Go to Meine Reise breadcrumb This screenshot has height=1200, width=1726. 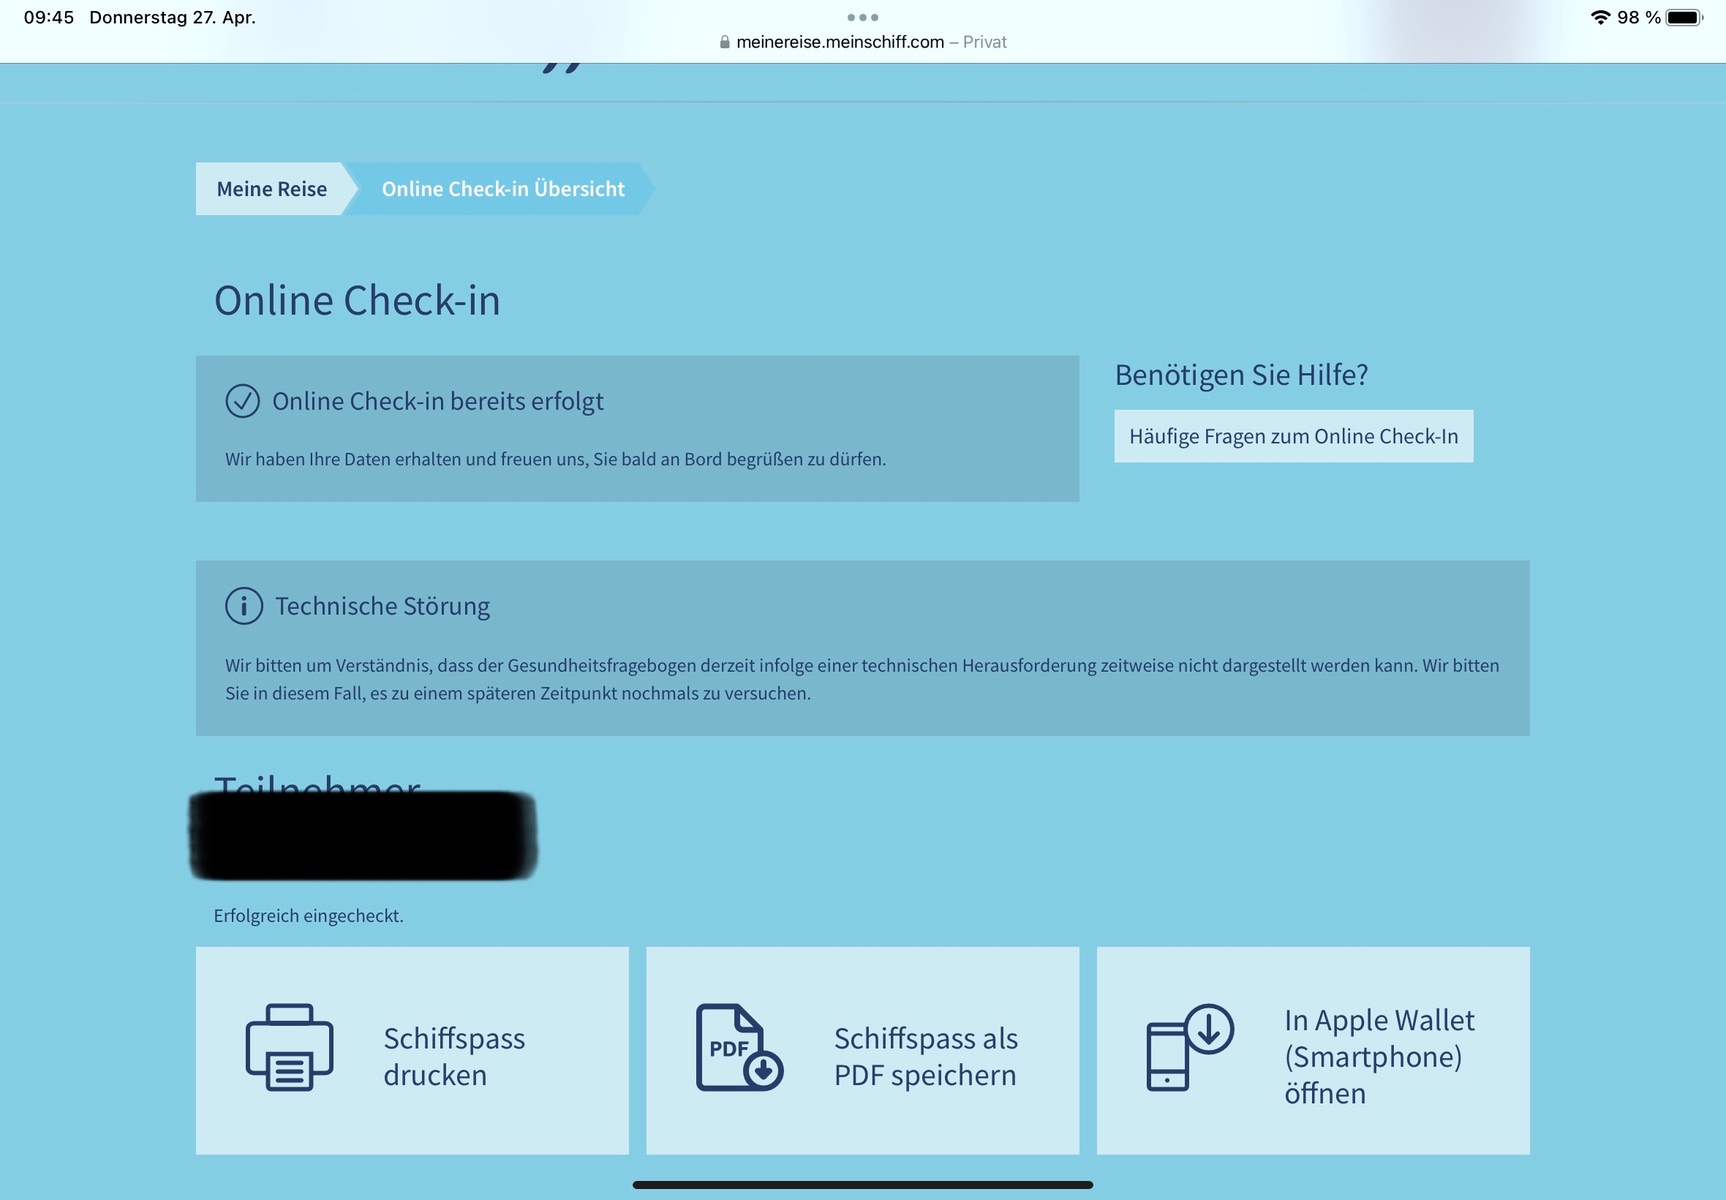coord(271,189)
